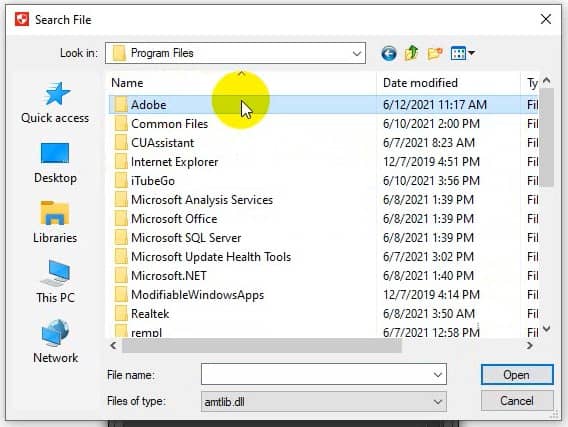This screenshot has width=568, height=427.
Task: Expand the Files of type dropdown
Action: [x=438, y=402]
